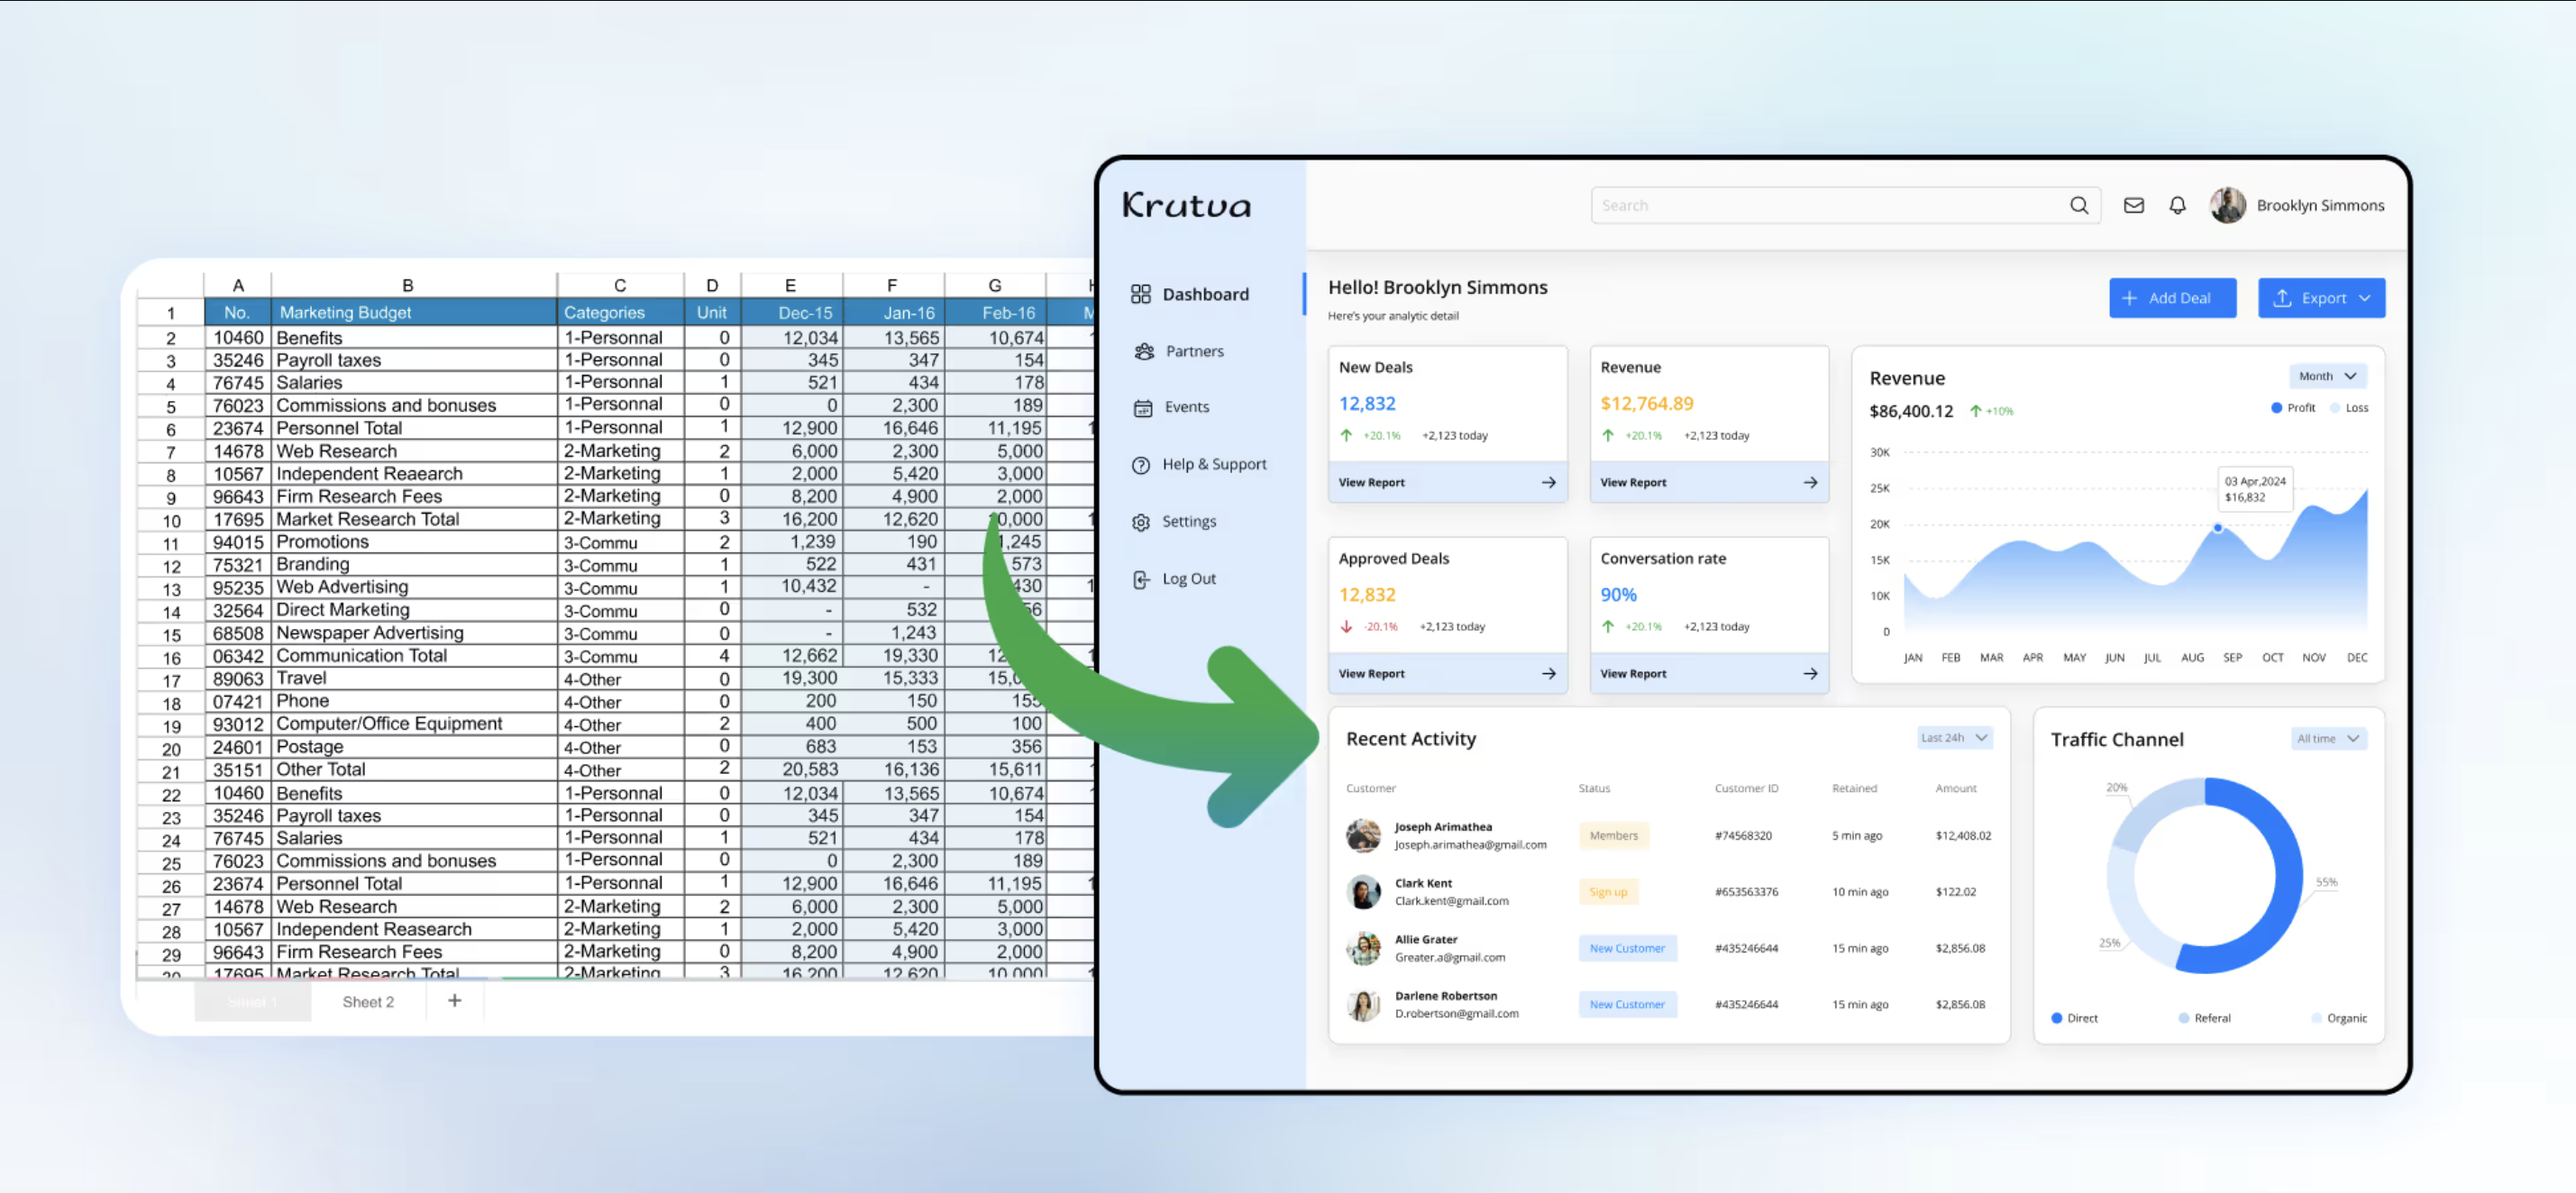Image resolution: width=2576 pixels, height=1193 pixels.
Task: Click Darlene Robertson's avatar
Action: 1363,1004
